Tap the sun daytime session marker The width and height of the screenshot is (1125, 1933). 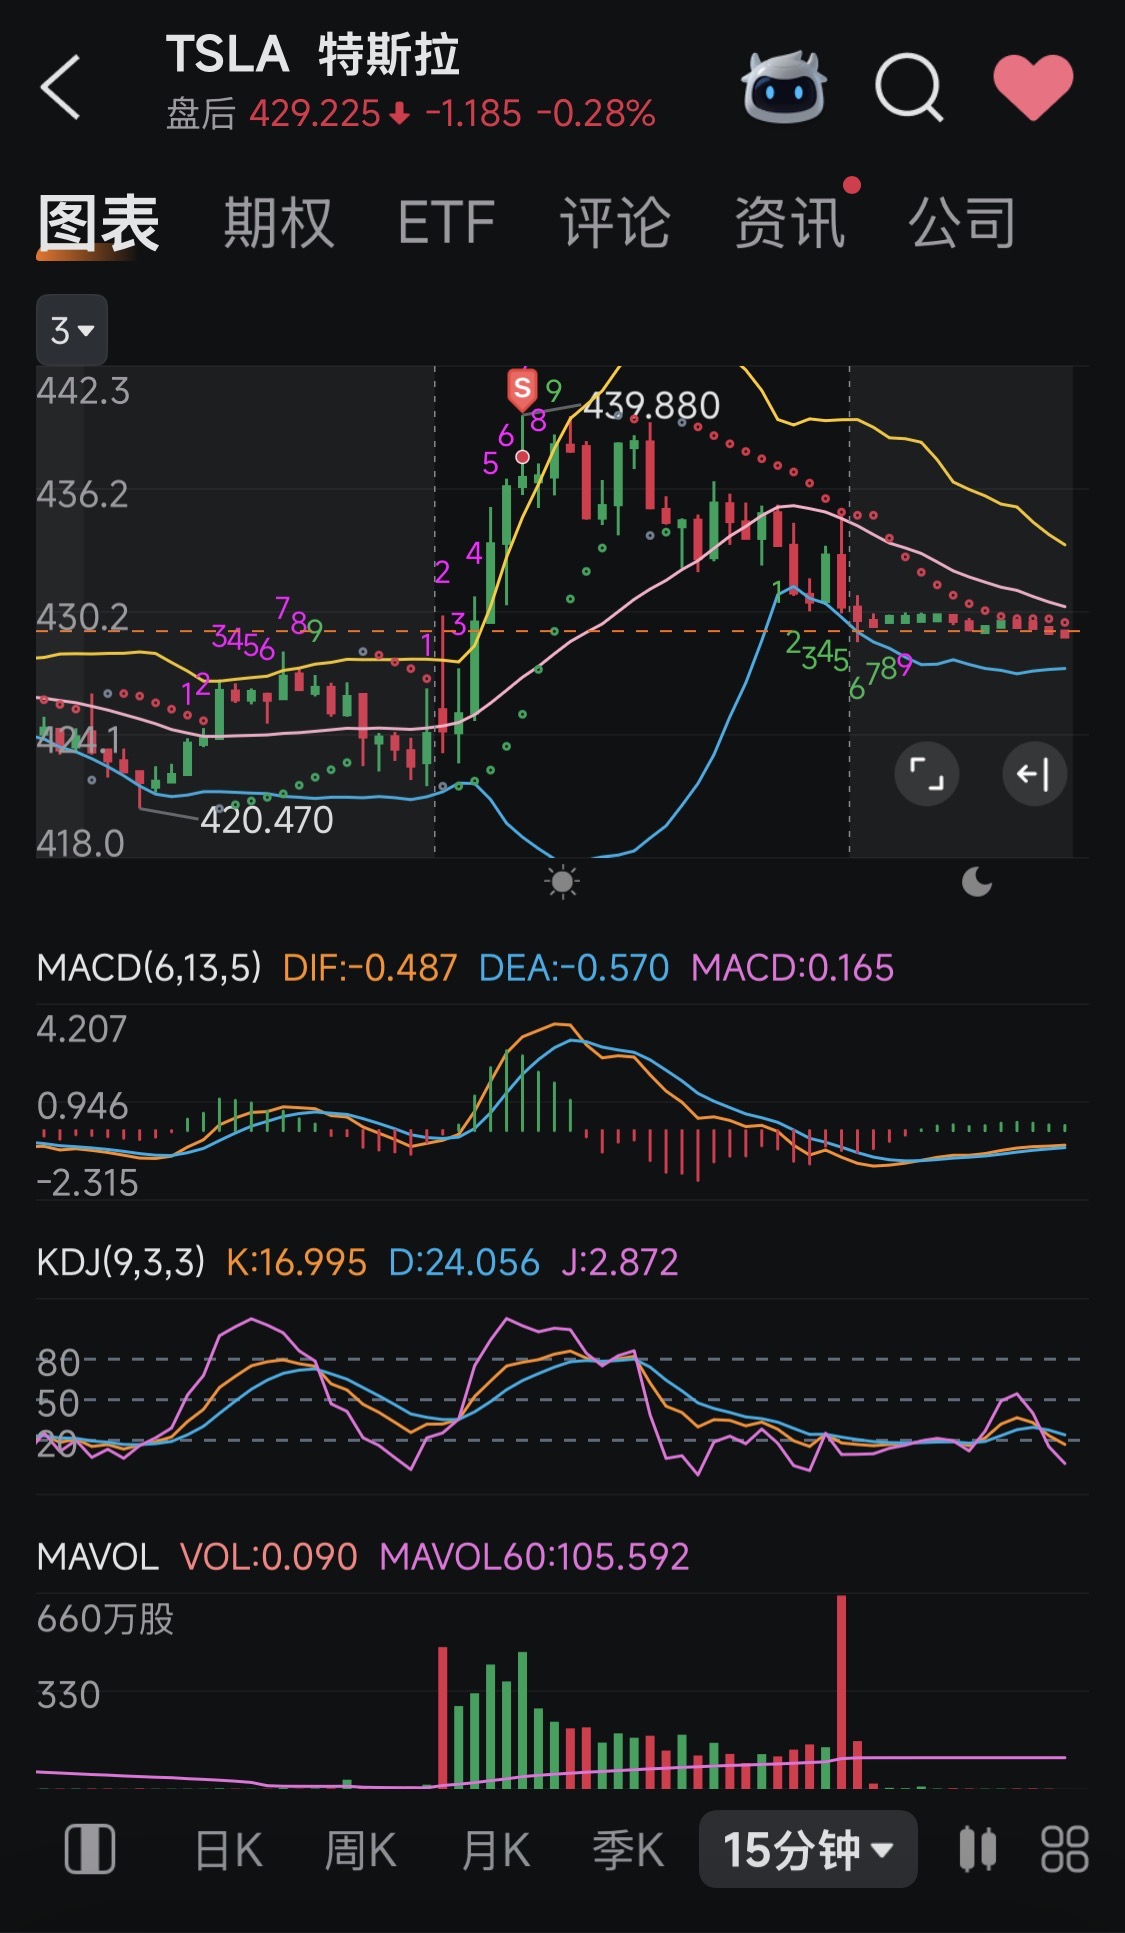tap(562, 882)
